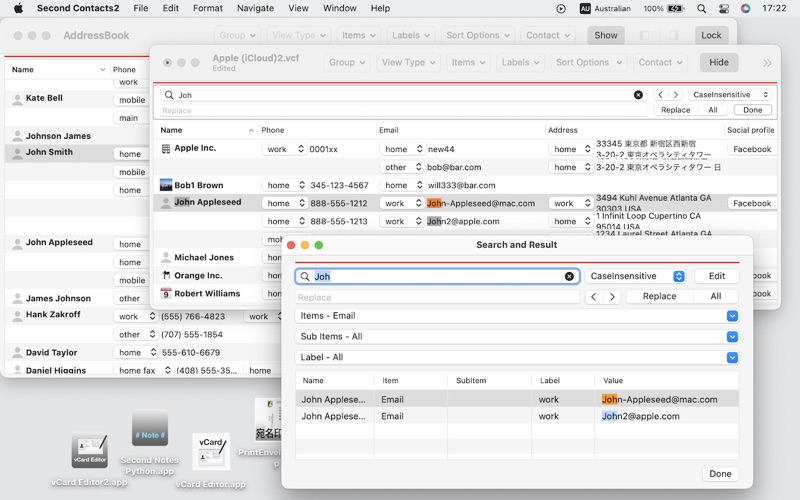Focus the Replace field in Search and Result

click(x=437, y=297)
